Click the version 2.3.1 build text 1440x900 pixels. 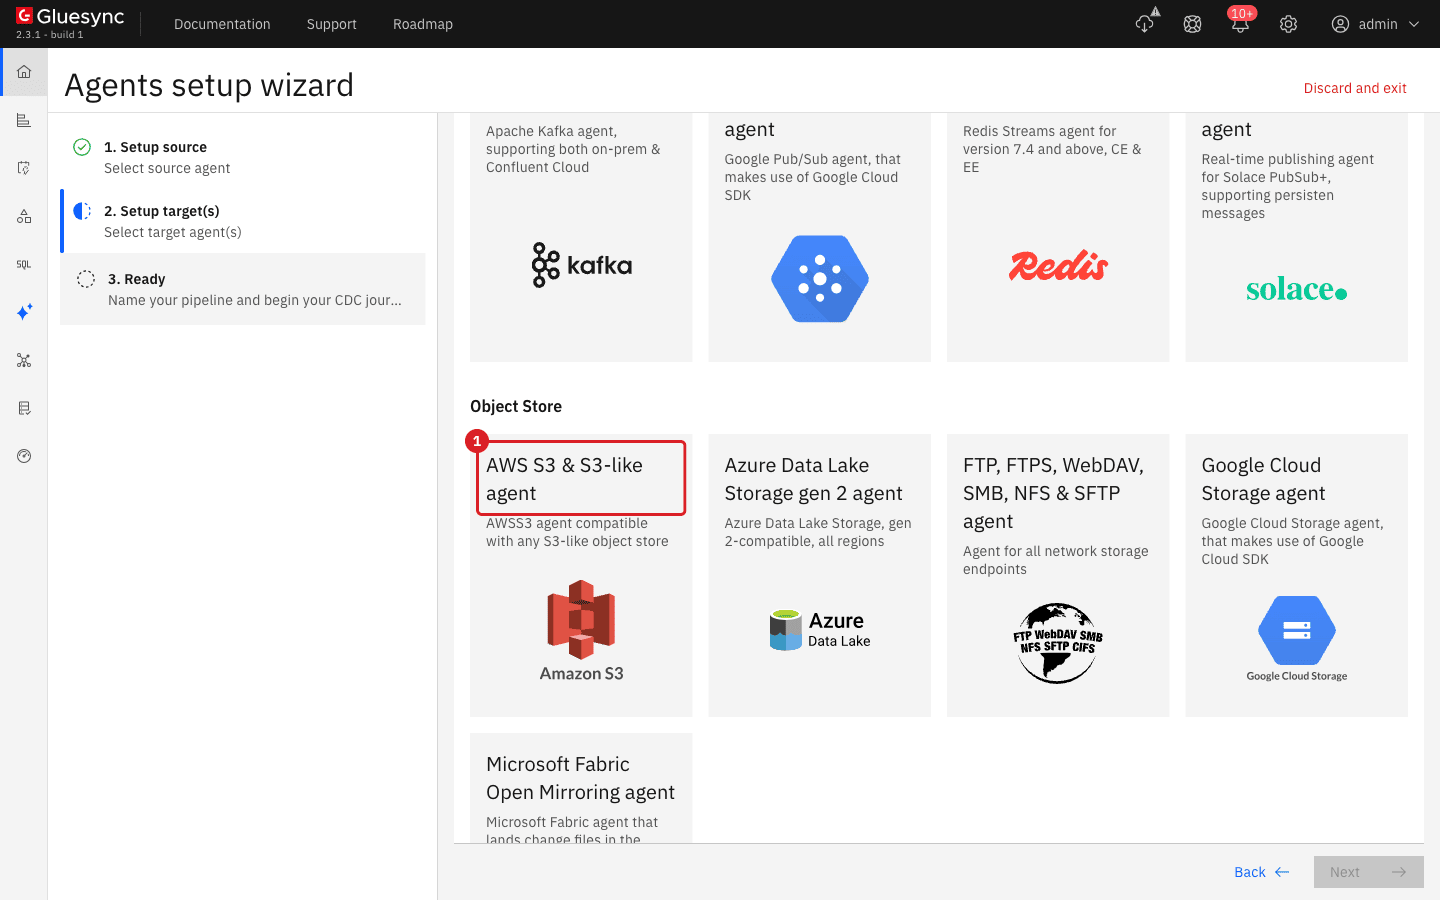tap(50, 35)
